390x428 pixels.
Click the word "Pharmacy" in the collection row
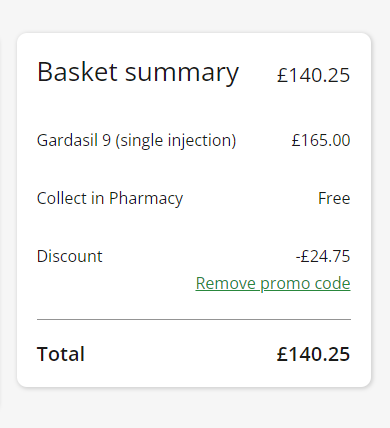point(146,199)
